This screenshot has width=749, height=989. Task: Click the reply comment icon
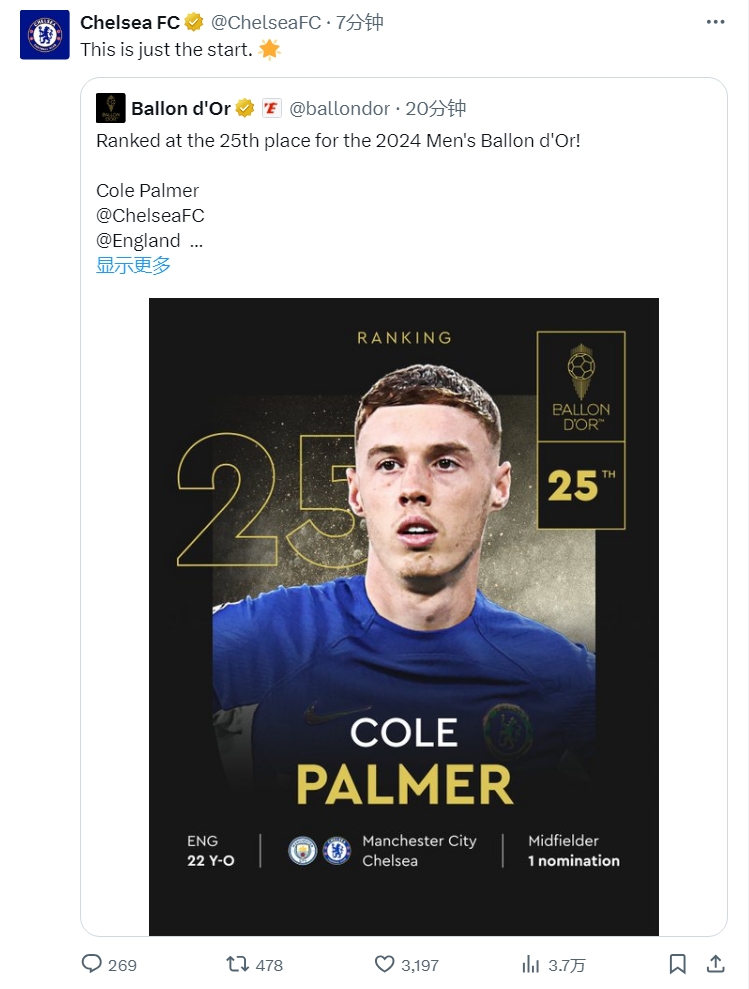click(92, 964)
